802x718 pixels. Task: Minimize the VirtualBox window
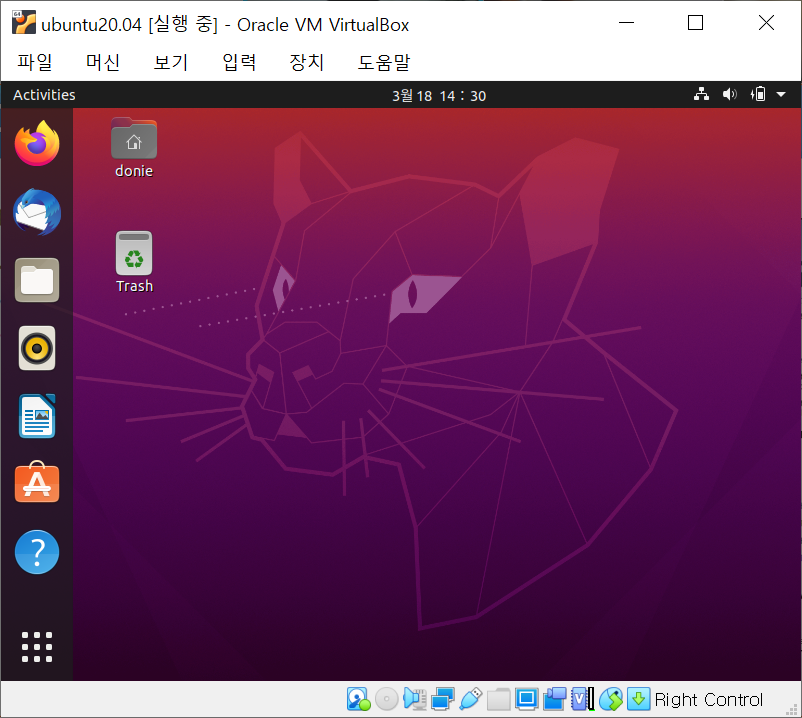(626, 23)
